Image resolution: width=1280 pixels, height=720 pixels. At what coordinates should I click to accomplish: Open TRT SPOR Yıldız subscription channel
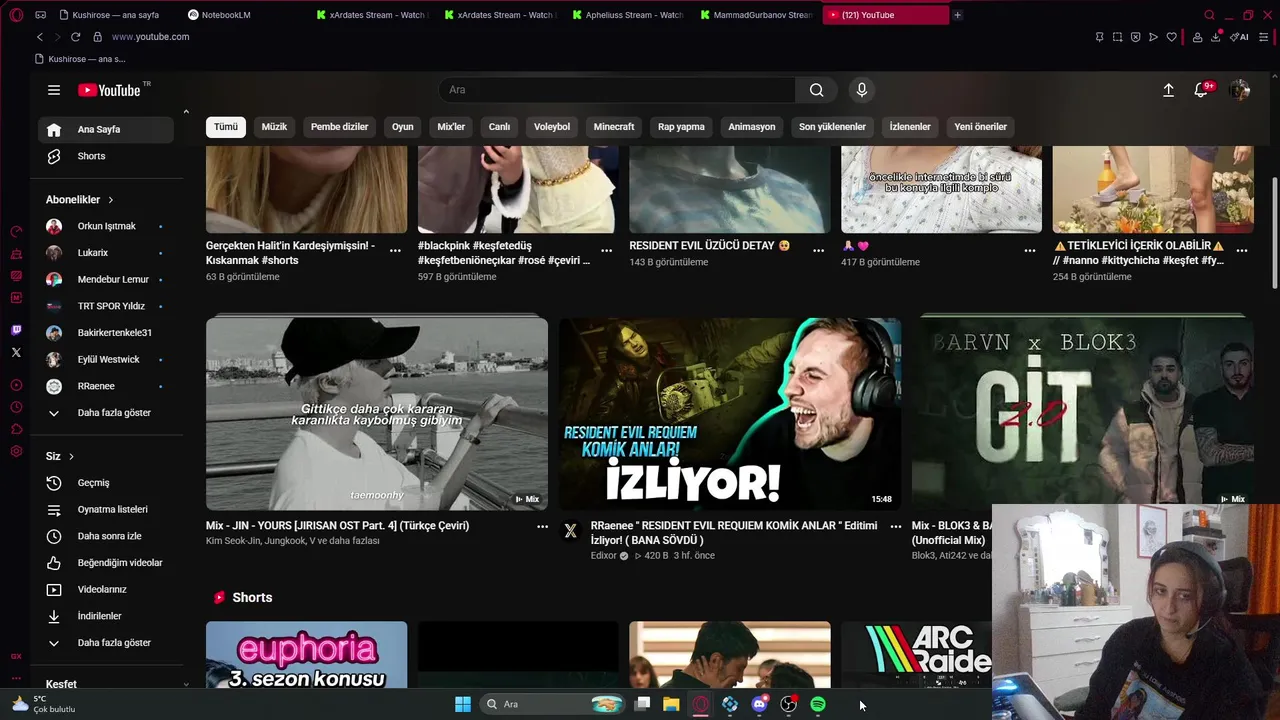tap(106, 306)
